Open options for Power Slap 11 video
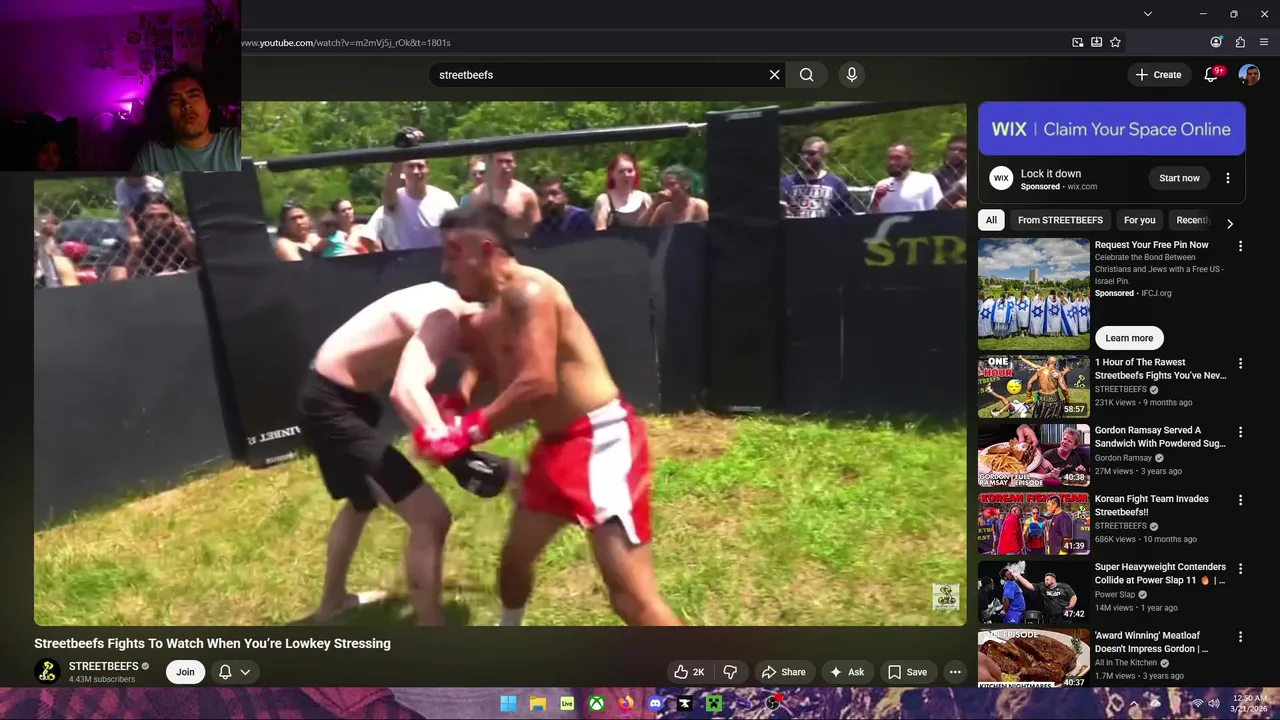The height and width of the screenshot is (720, 1280). coord(1240,568)
